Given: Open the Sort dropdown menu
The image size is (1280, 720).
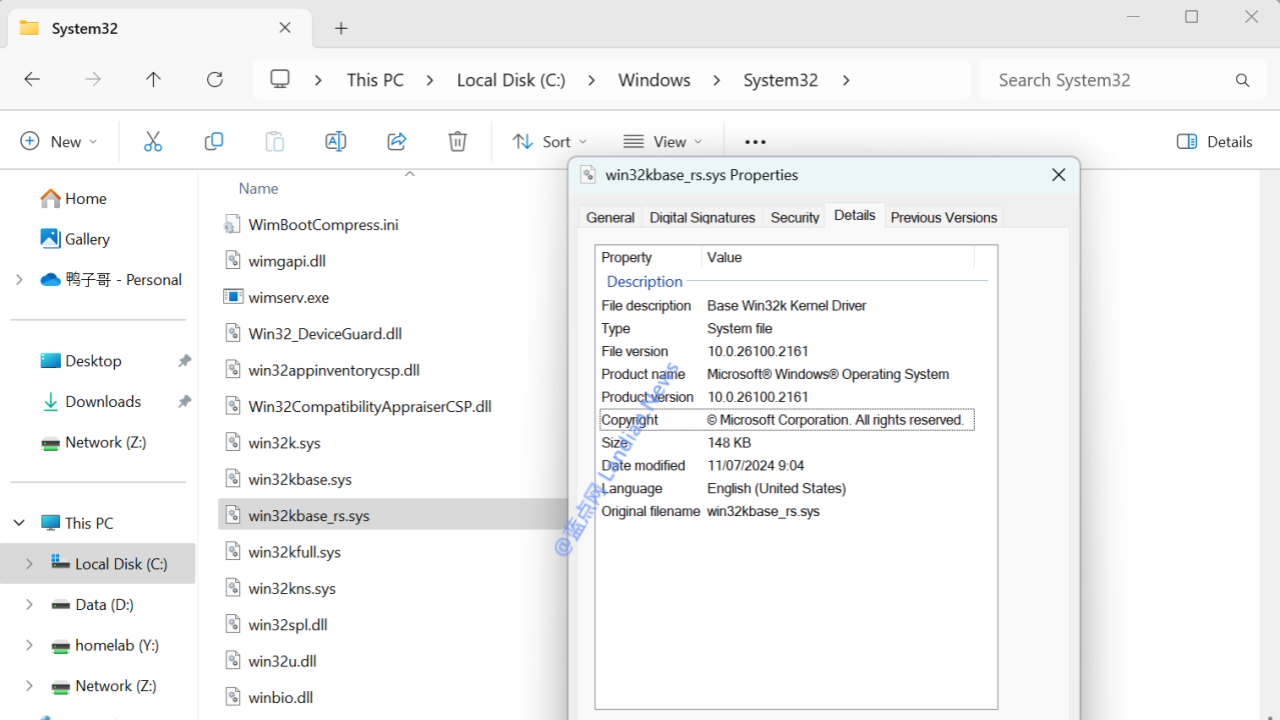Looking at the screenshot, I should click(x=549, y=142).
